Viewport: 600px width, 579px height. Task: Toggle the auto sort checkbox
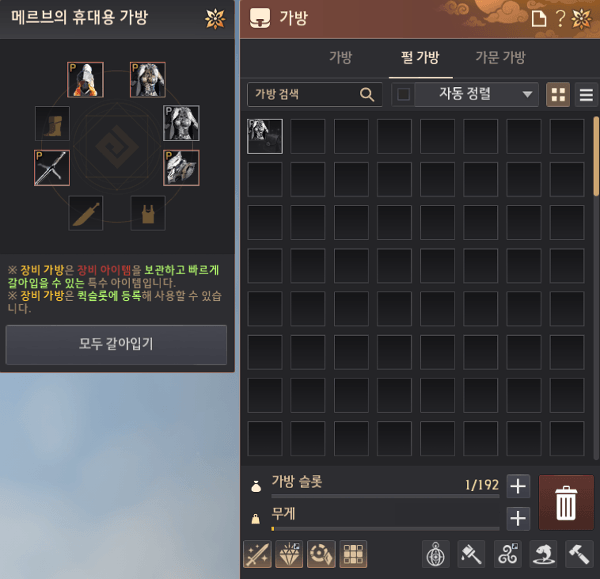coord(403,94)
